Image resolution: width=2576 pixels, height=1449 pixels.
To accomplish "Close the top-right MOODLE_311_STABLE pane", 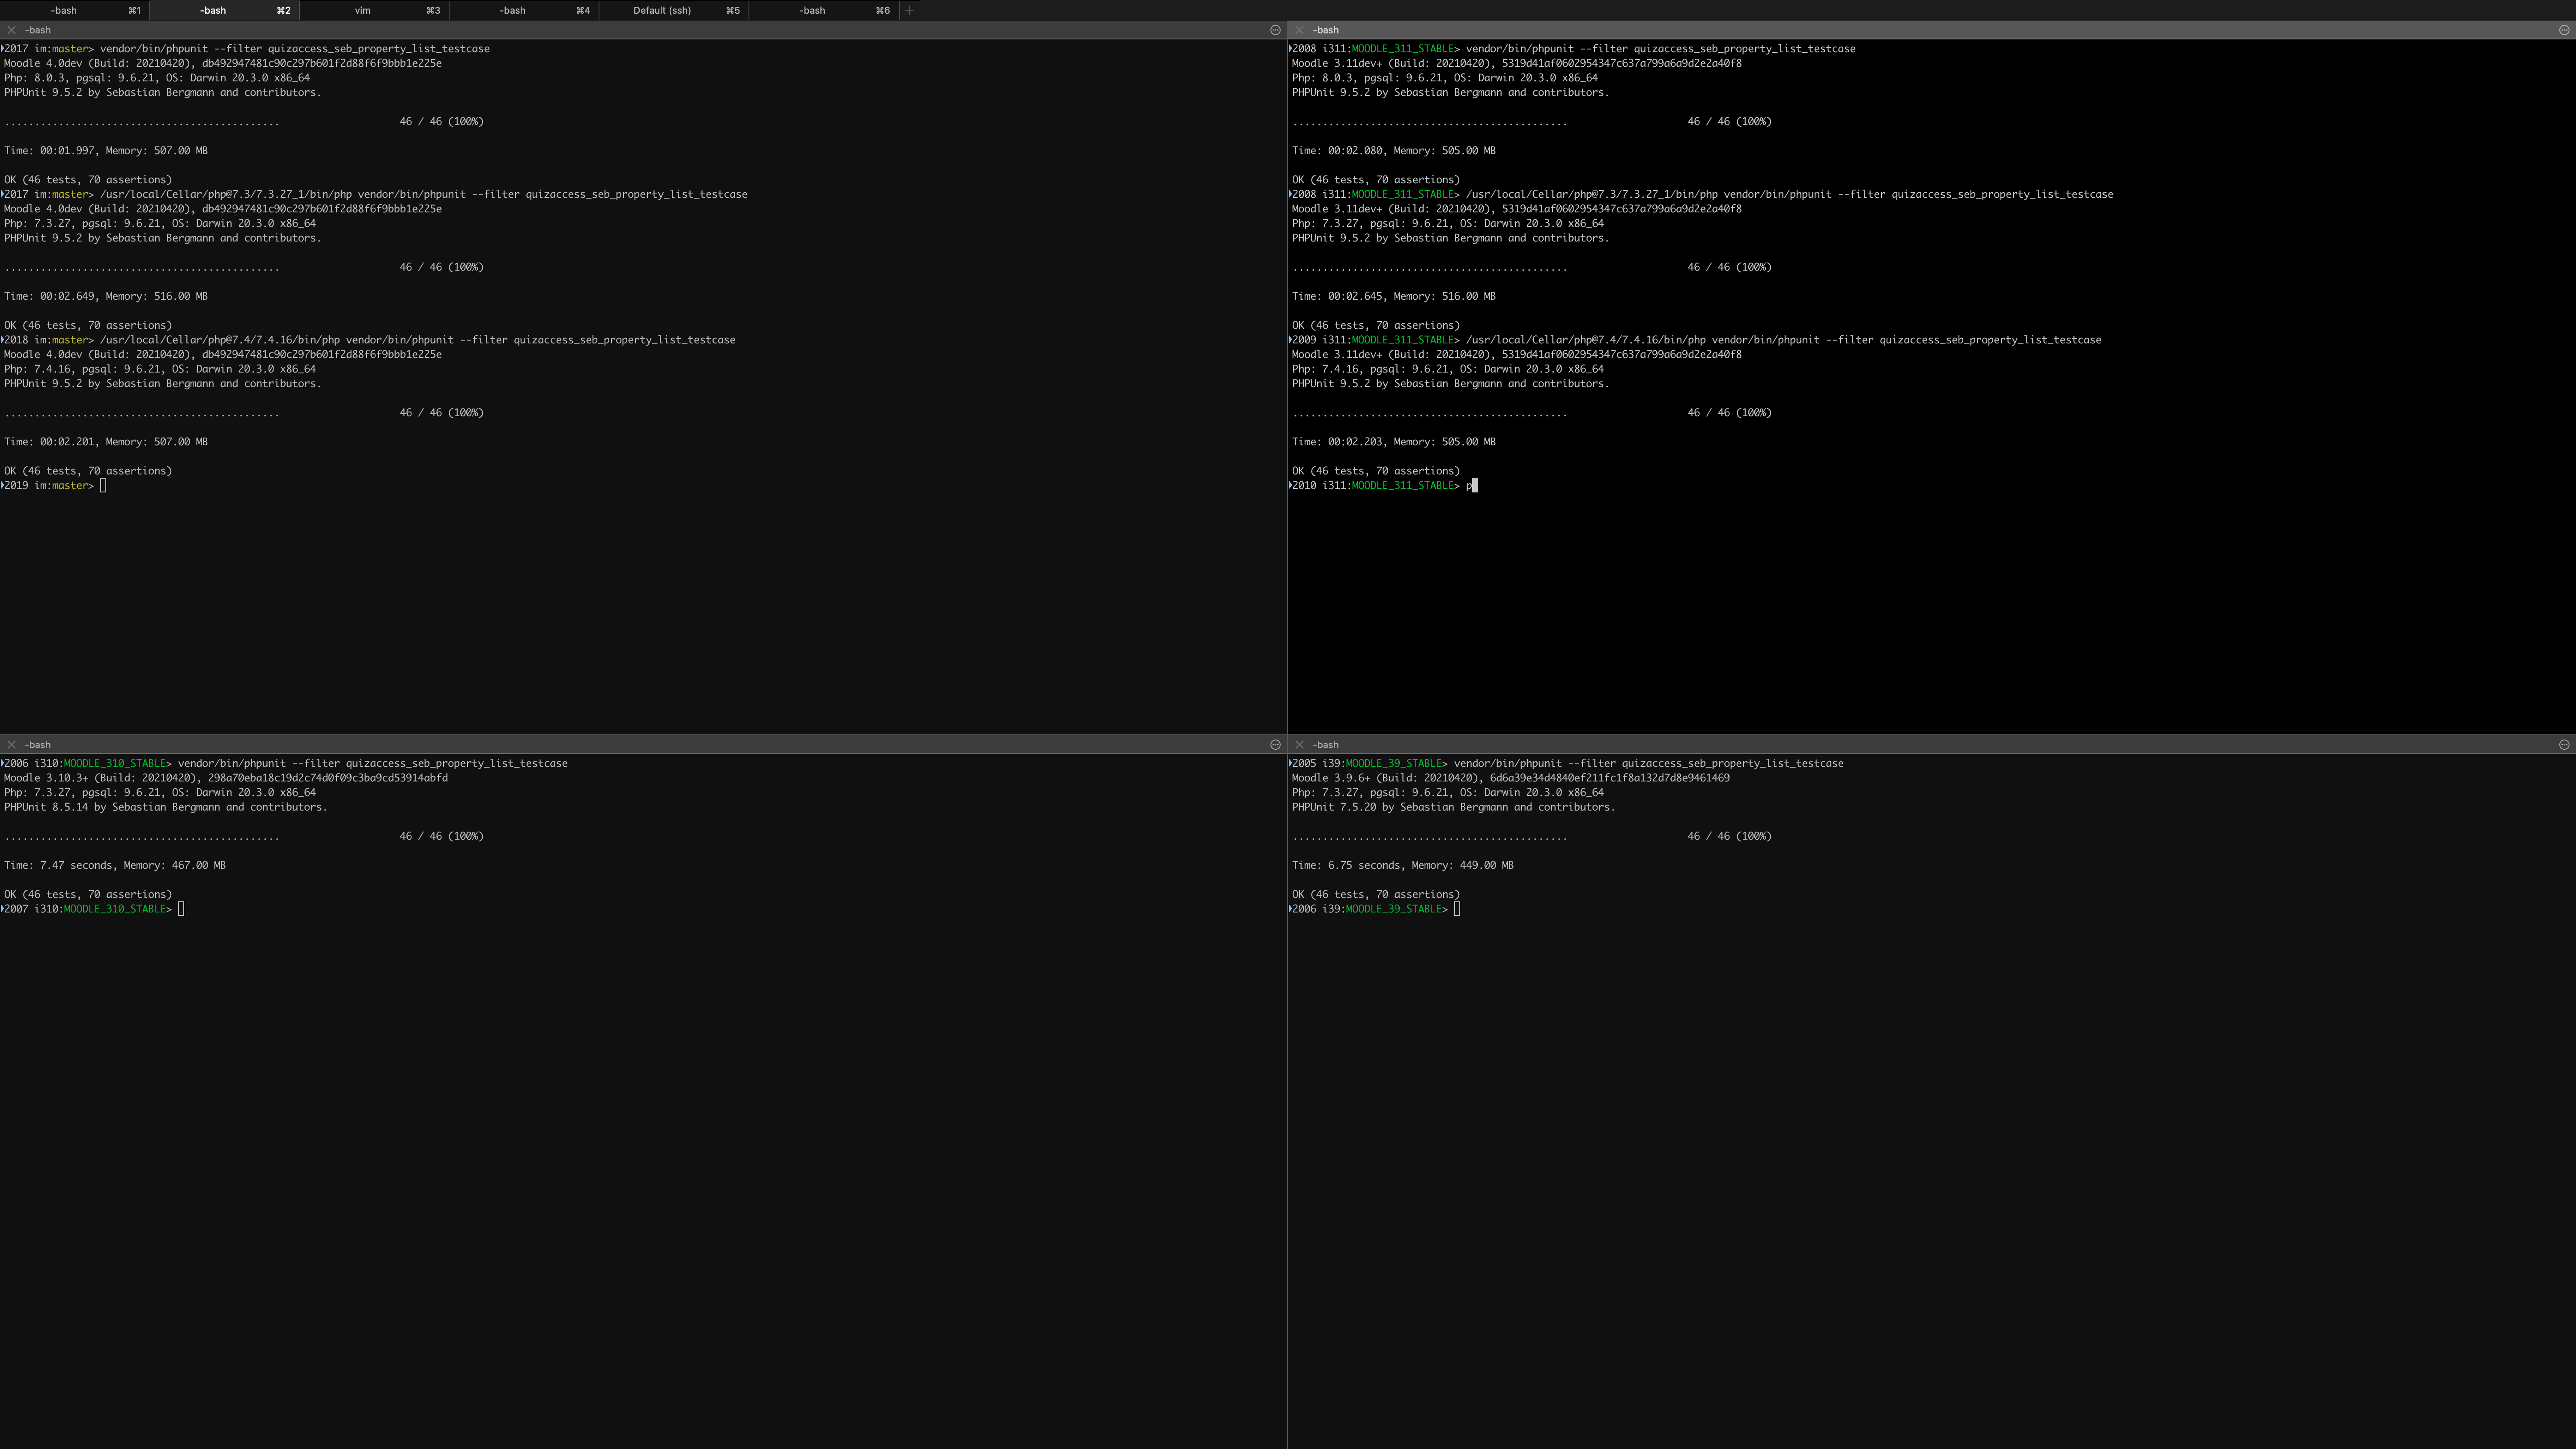I will pos(1299,30).
